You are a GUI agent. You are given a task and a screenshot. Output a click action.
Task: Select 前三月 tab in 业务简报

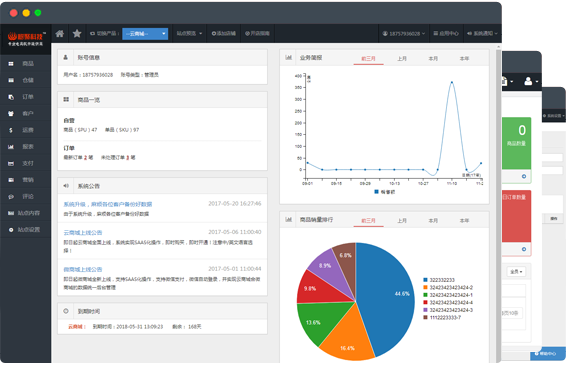coord(368,59)
